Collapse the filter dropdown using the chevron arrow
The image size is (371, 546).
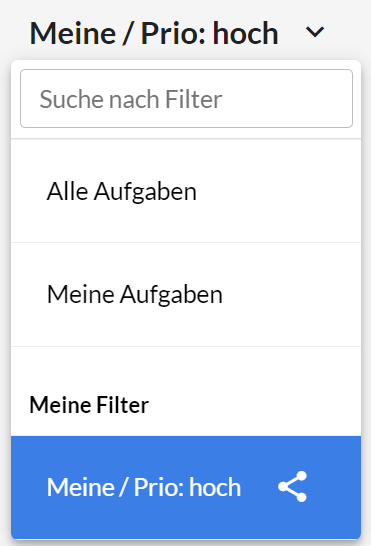[315, 32]
